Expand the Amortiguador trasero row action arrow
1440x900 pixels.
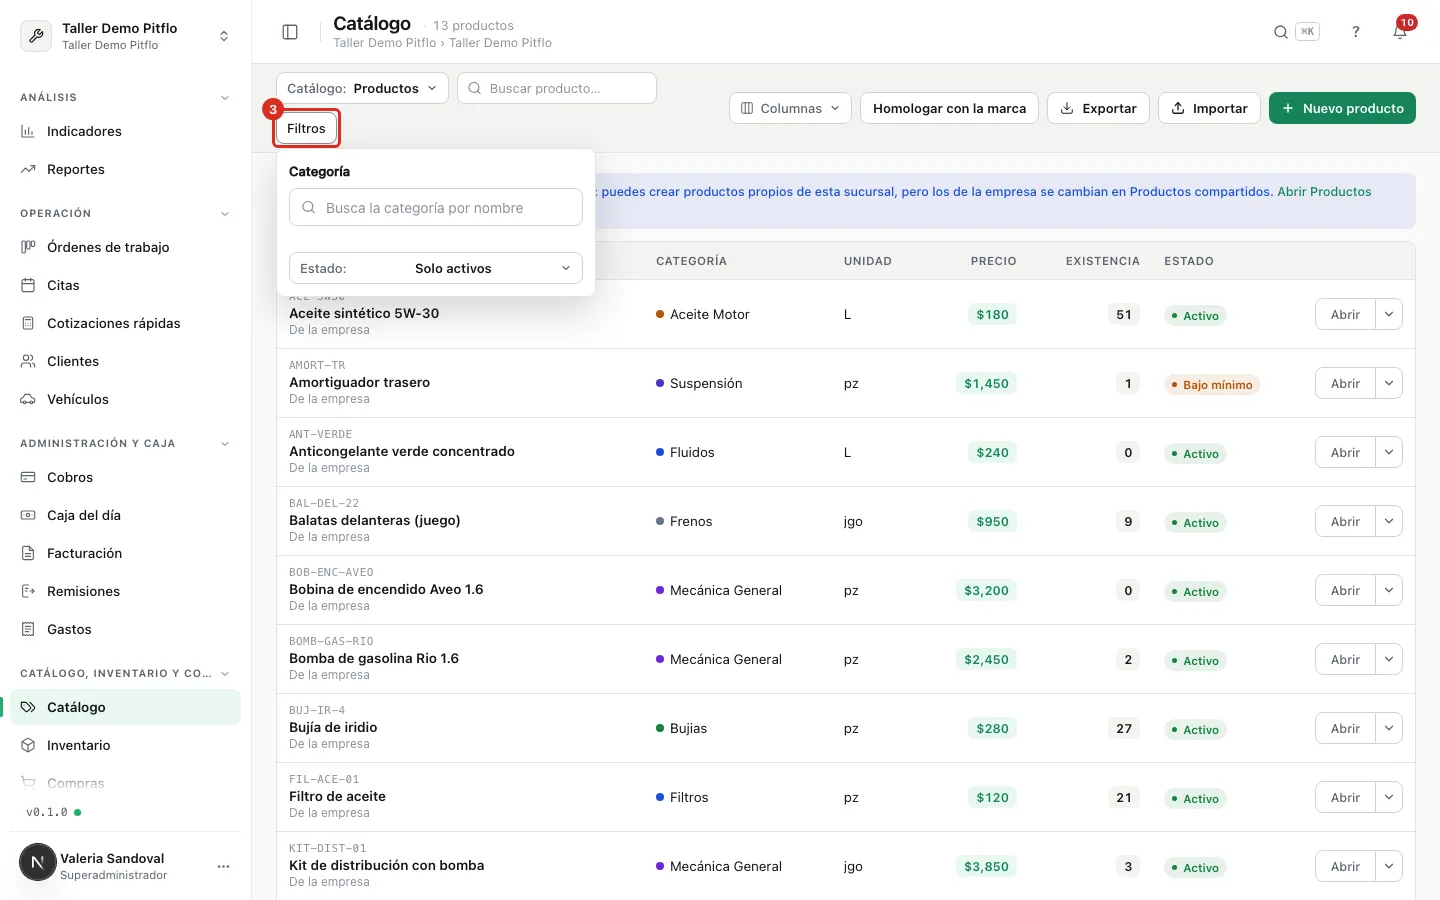tap(1389, 383)
